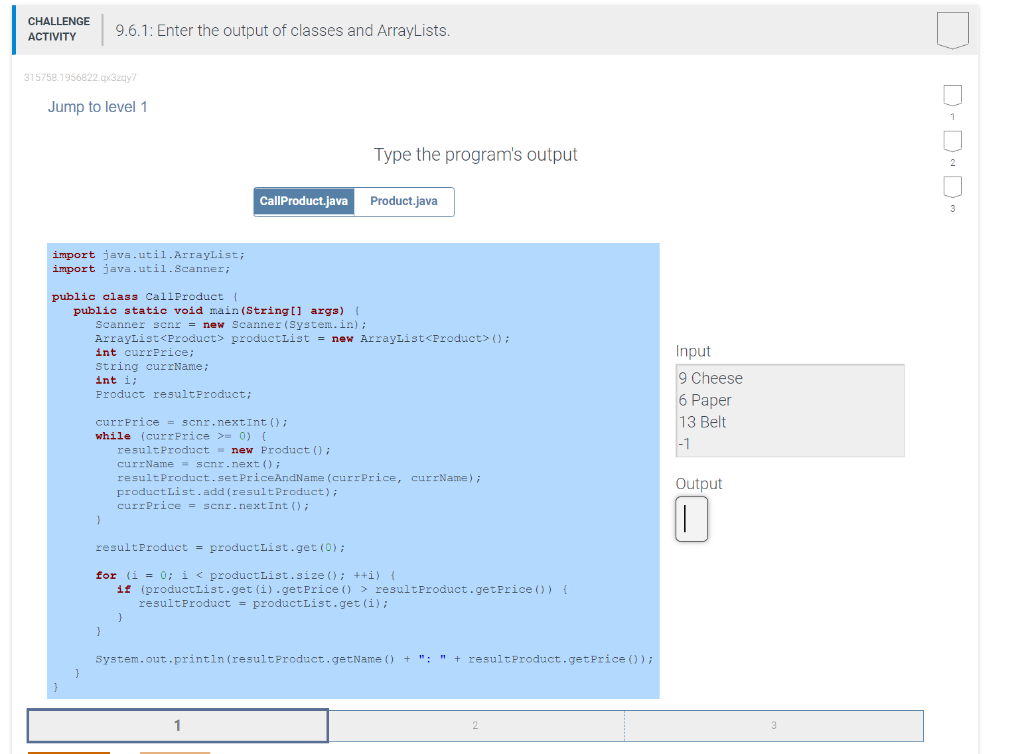Select the CallProduct.java tab
The width and height of the screenshot is (1024, 754).
tap(303, 201)
